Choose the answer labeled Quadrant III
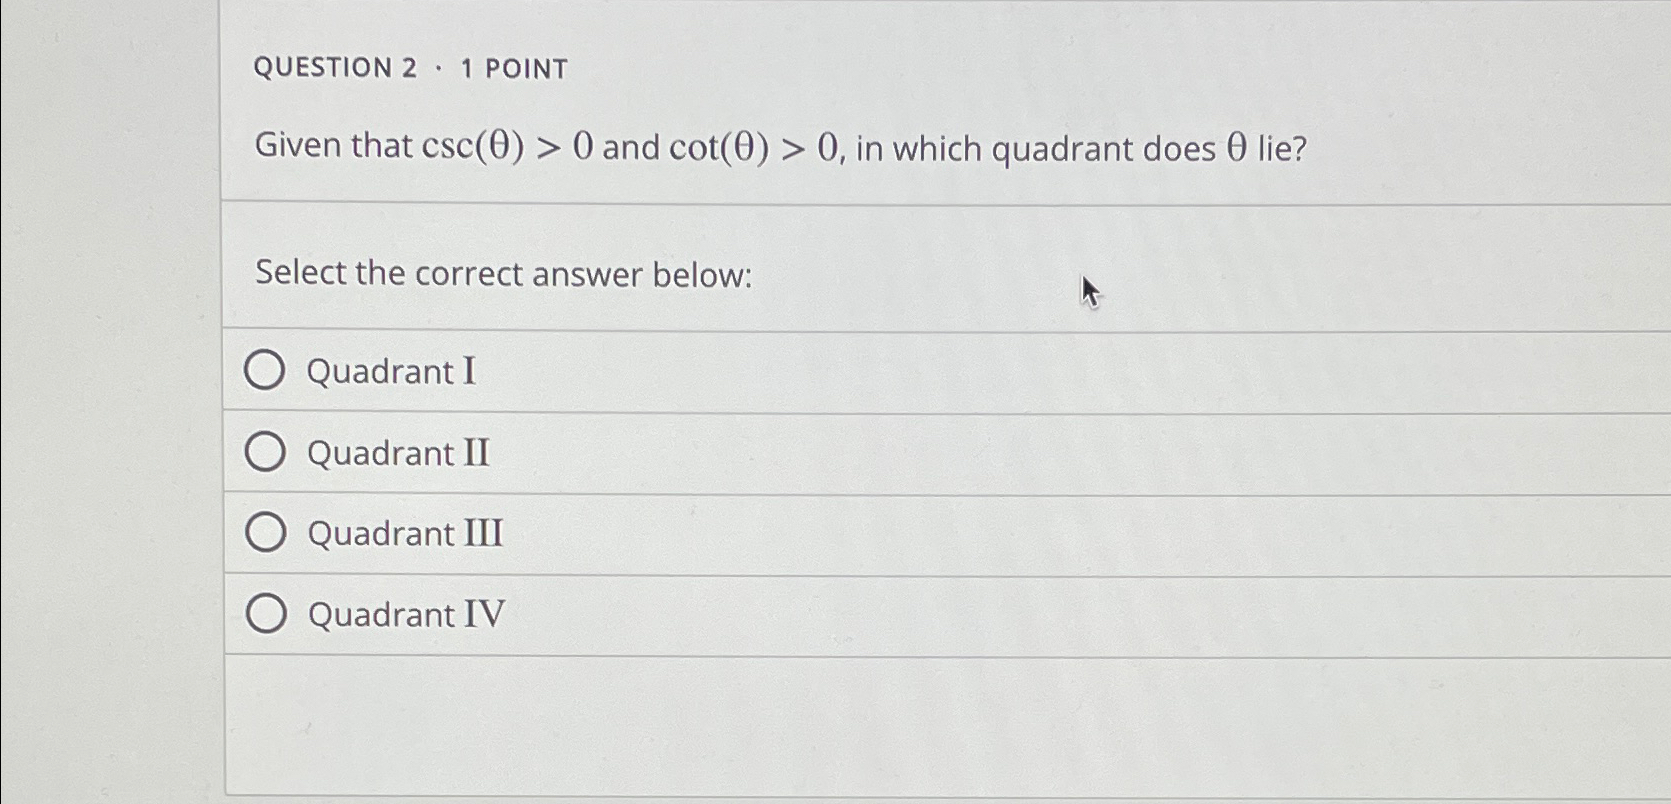Screen dimensions: 1671x804 click(x=403, y=532)
